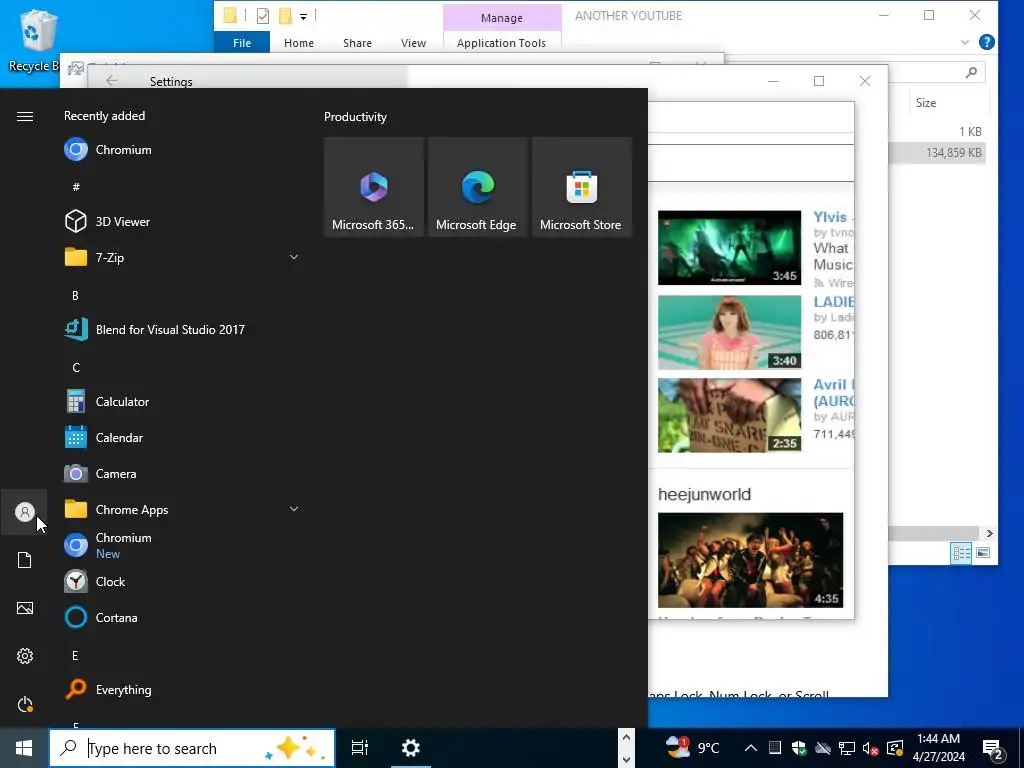Jump to the # section header

76,187
